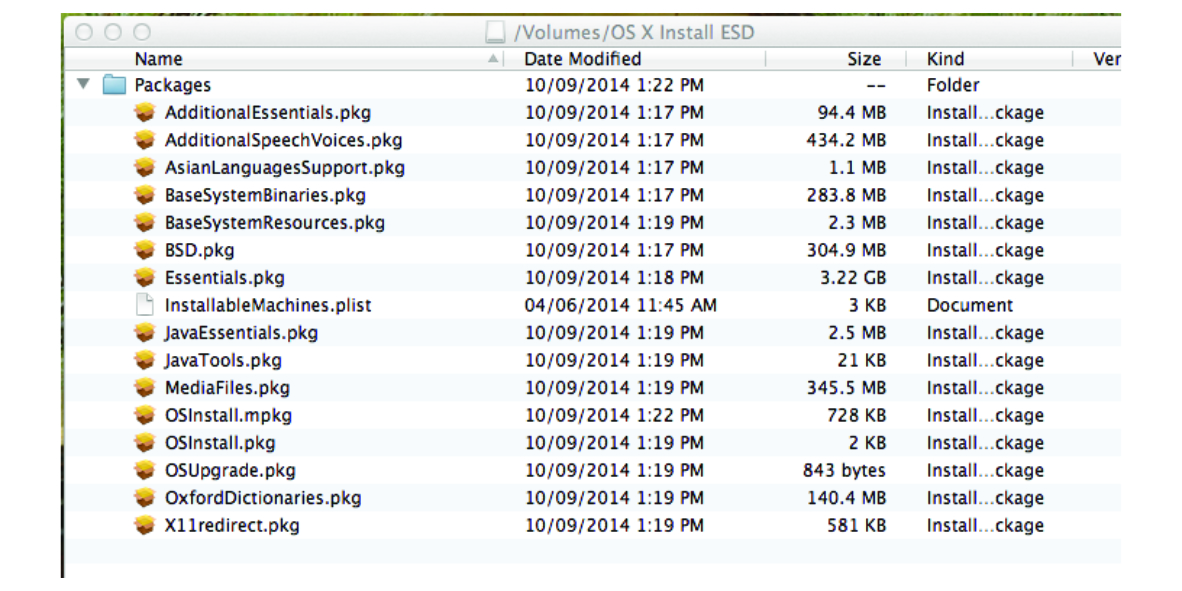Click the BSD.pkg installer package icon
The height and width of the screenshot is (591, 1182).
point(145,250)
